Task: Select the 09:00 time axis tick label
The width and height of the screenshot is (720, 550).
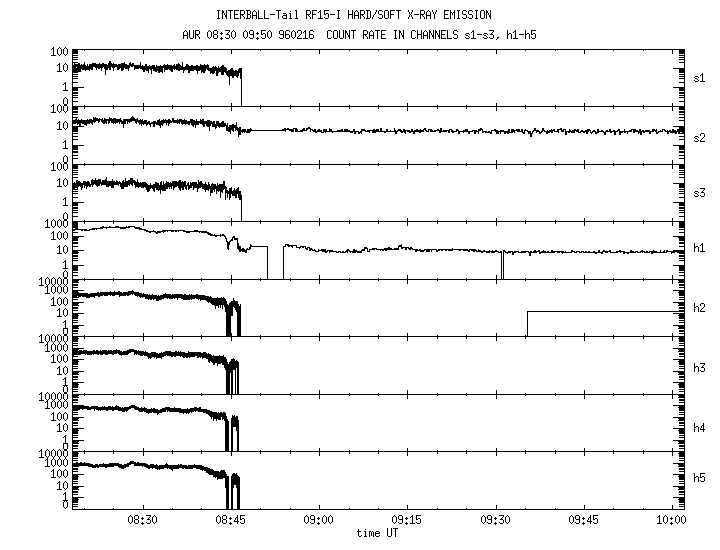Action: pos(319,521)
